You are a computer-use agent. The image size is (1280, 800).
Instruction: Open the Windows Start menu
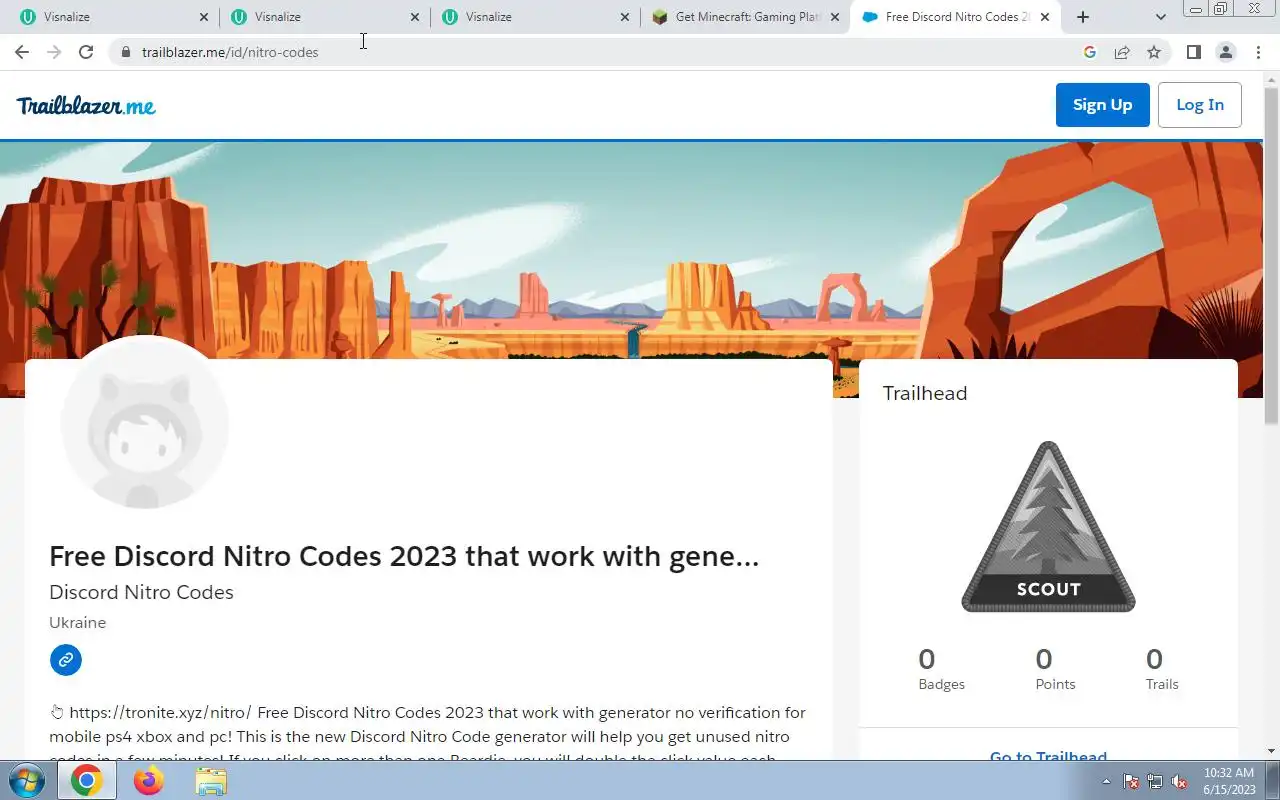[27, 780]
